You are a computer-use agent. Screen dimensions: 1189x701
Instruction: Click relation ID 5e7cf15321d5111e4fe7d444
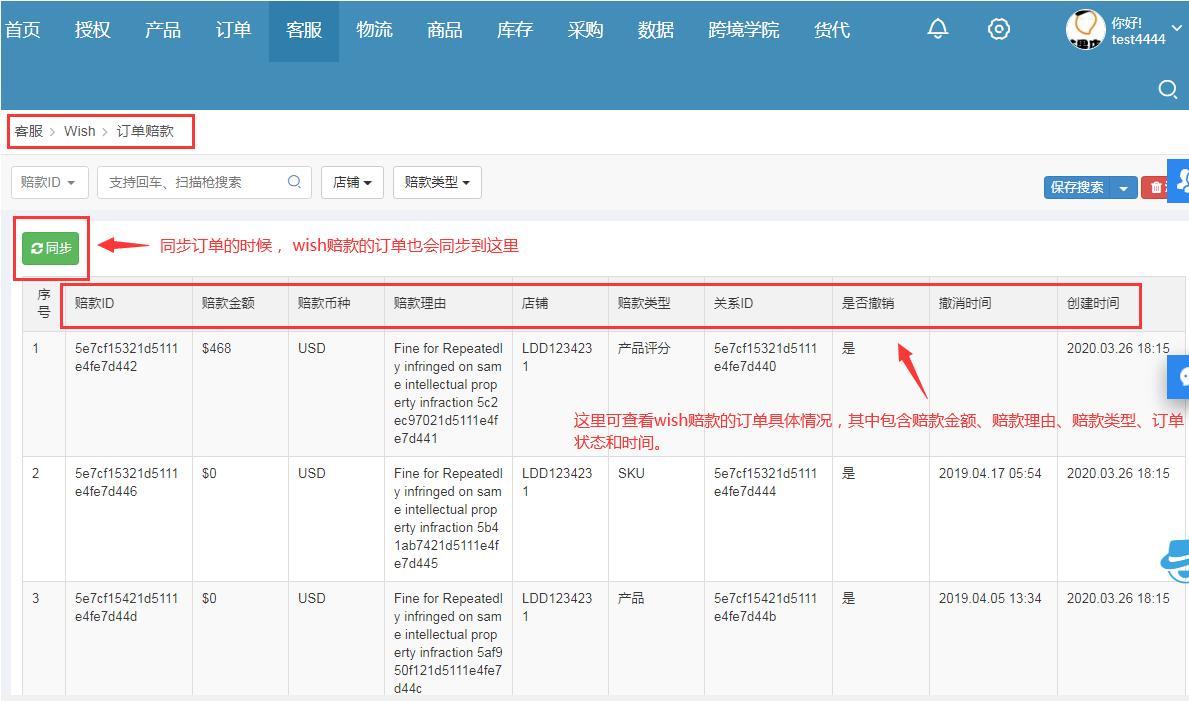pyautogui.click(x=766, y=483)
